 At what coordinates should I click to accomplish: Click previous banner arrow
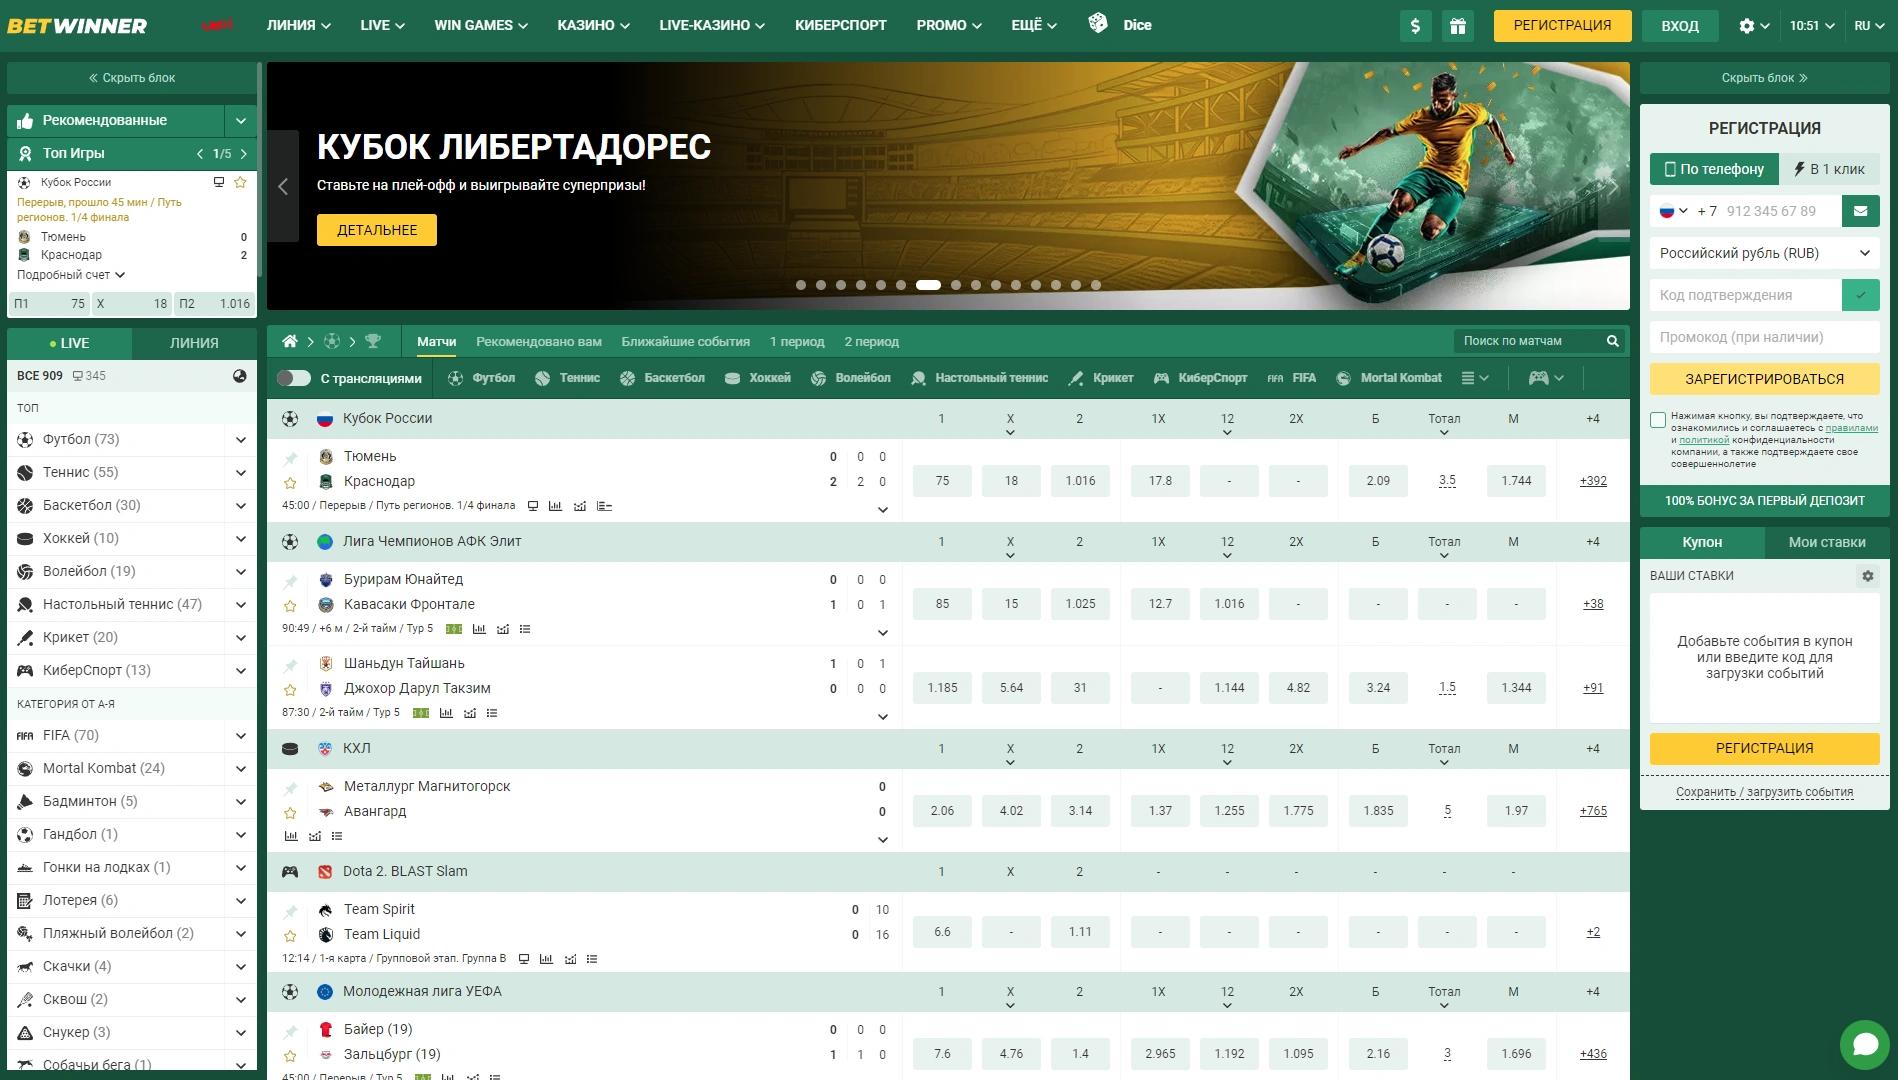[283, 186]
